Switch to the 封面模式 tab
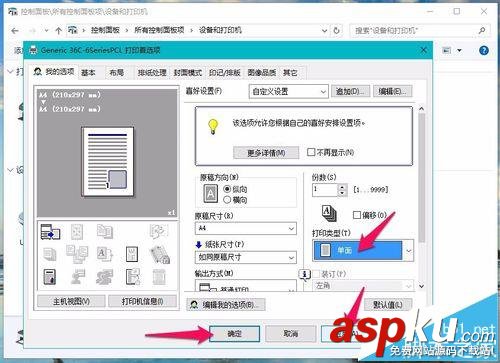 [188, 73]
